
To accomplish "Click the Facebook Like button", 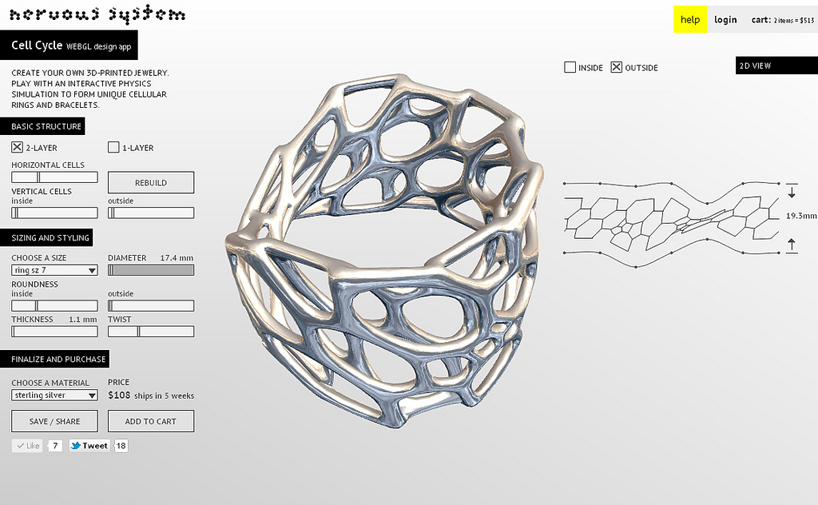I will pos(27,446).
